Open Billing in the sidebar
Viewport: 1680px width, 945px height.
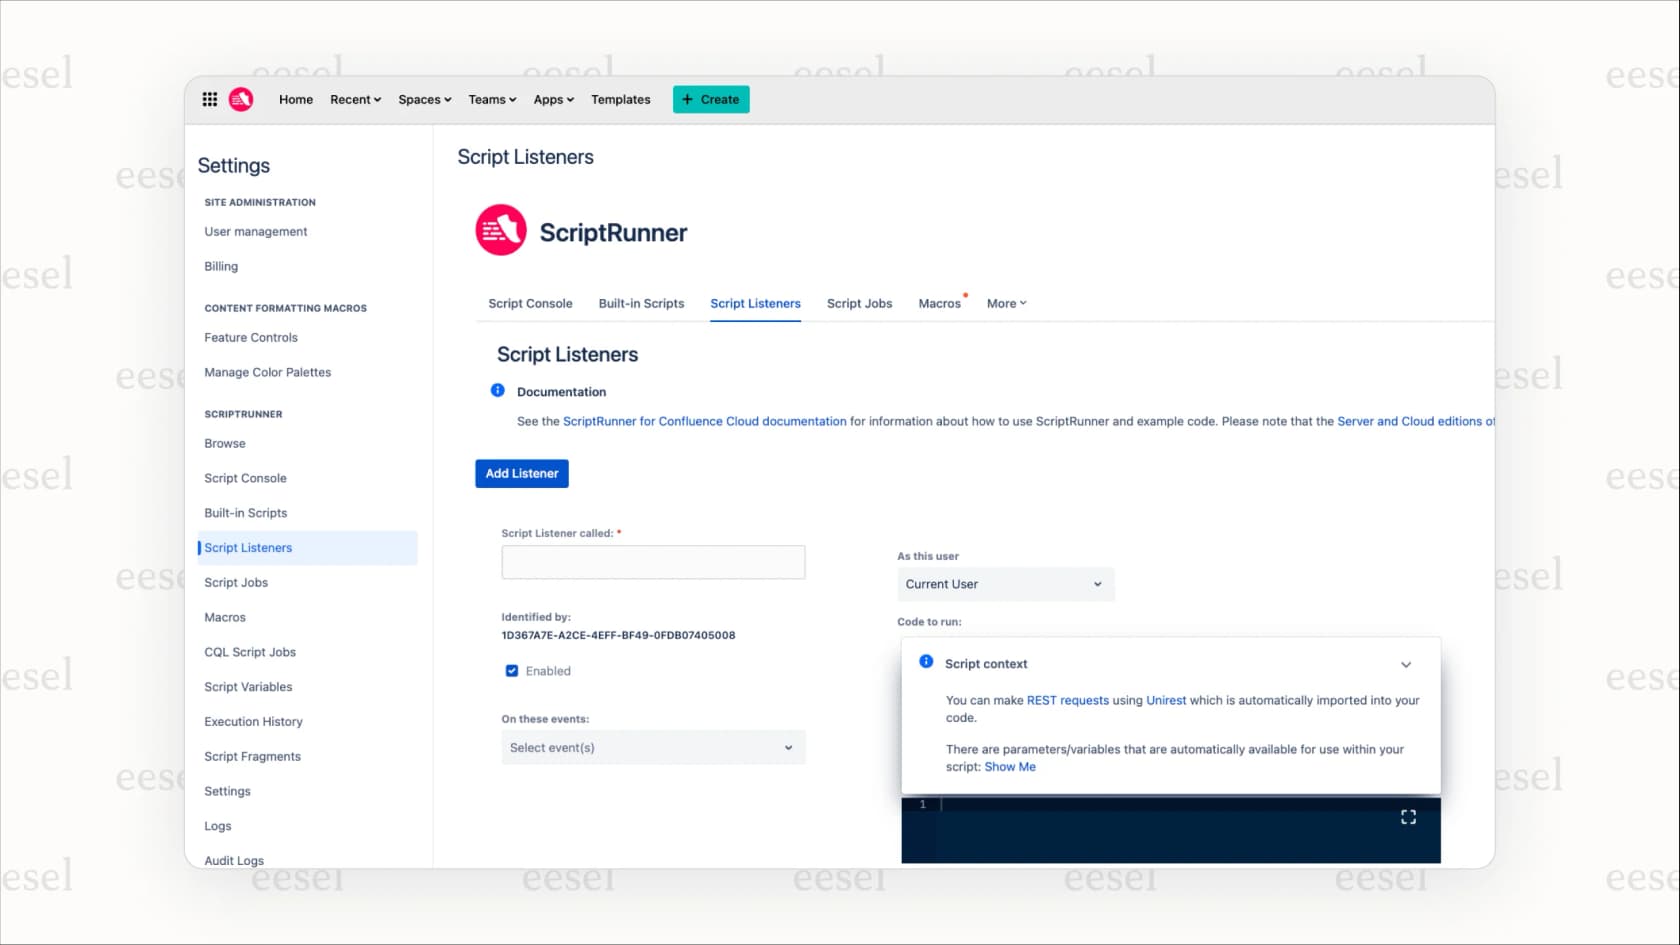(x=221, y=267)
